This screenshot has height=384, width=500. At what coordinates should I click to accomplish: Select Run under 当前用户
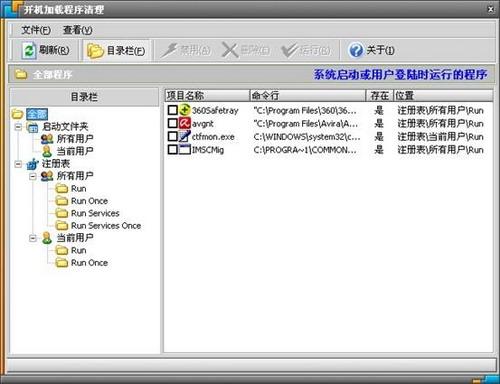[79, 250]
